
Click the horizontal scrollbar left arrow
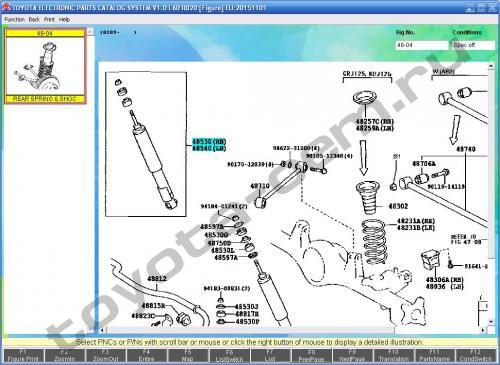(102, 330)
